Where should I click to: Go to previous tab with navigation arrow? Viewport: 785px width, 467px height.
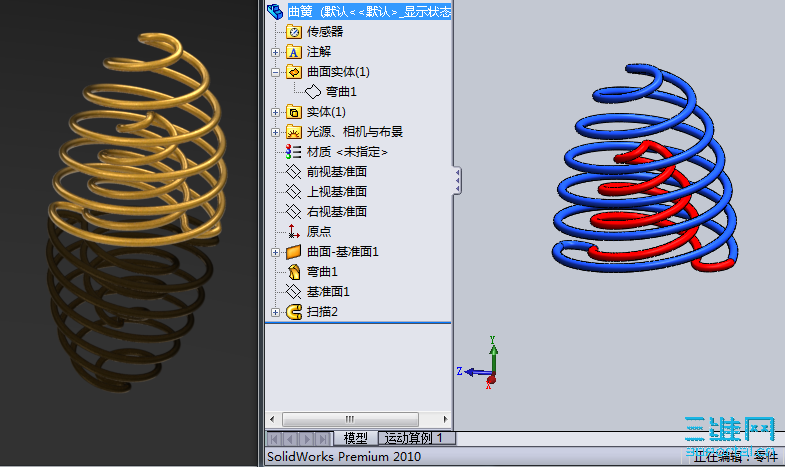[290, 439]
